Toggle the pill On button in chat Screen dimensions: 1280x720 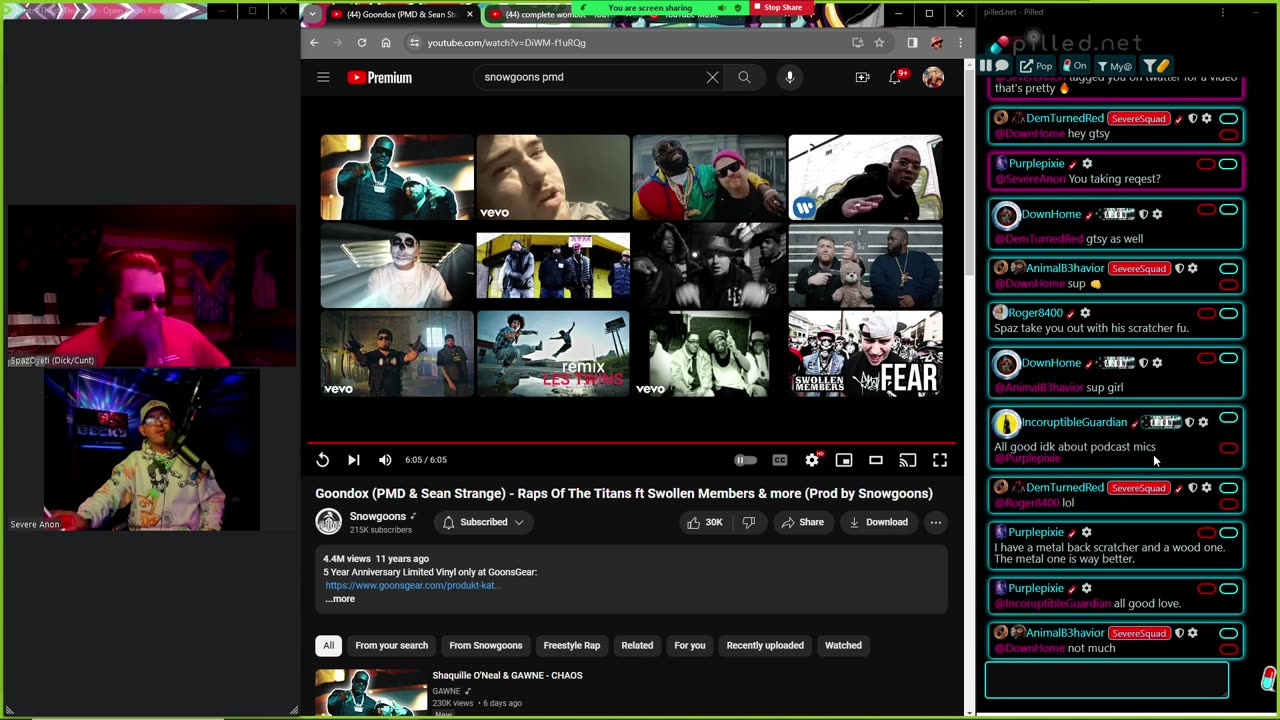coord(1075,66)
